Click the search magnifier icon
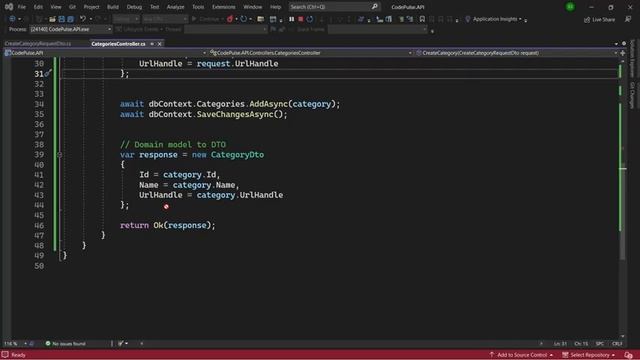 click(374, 7)
